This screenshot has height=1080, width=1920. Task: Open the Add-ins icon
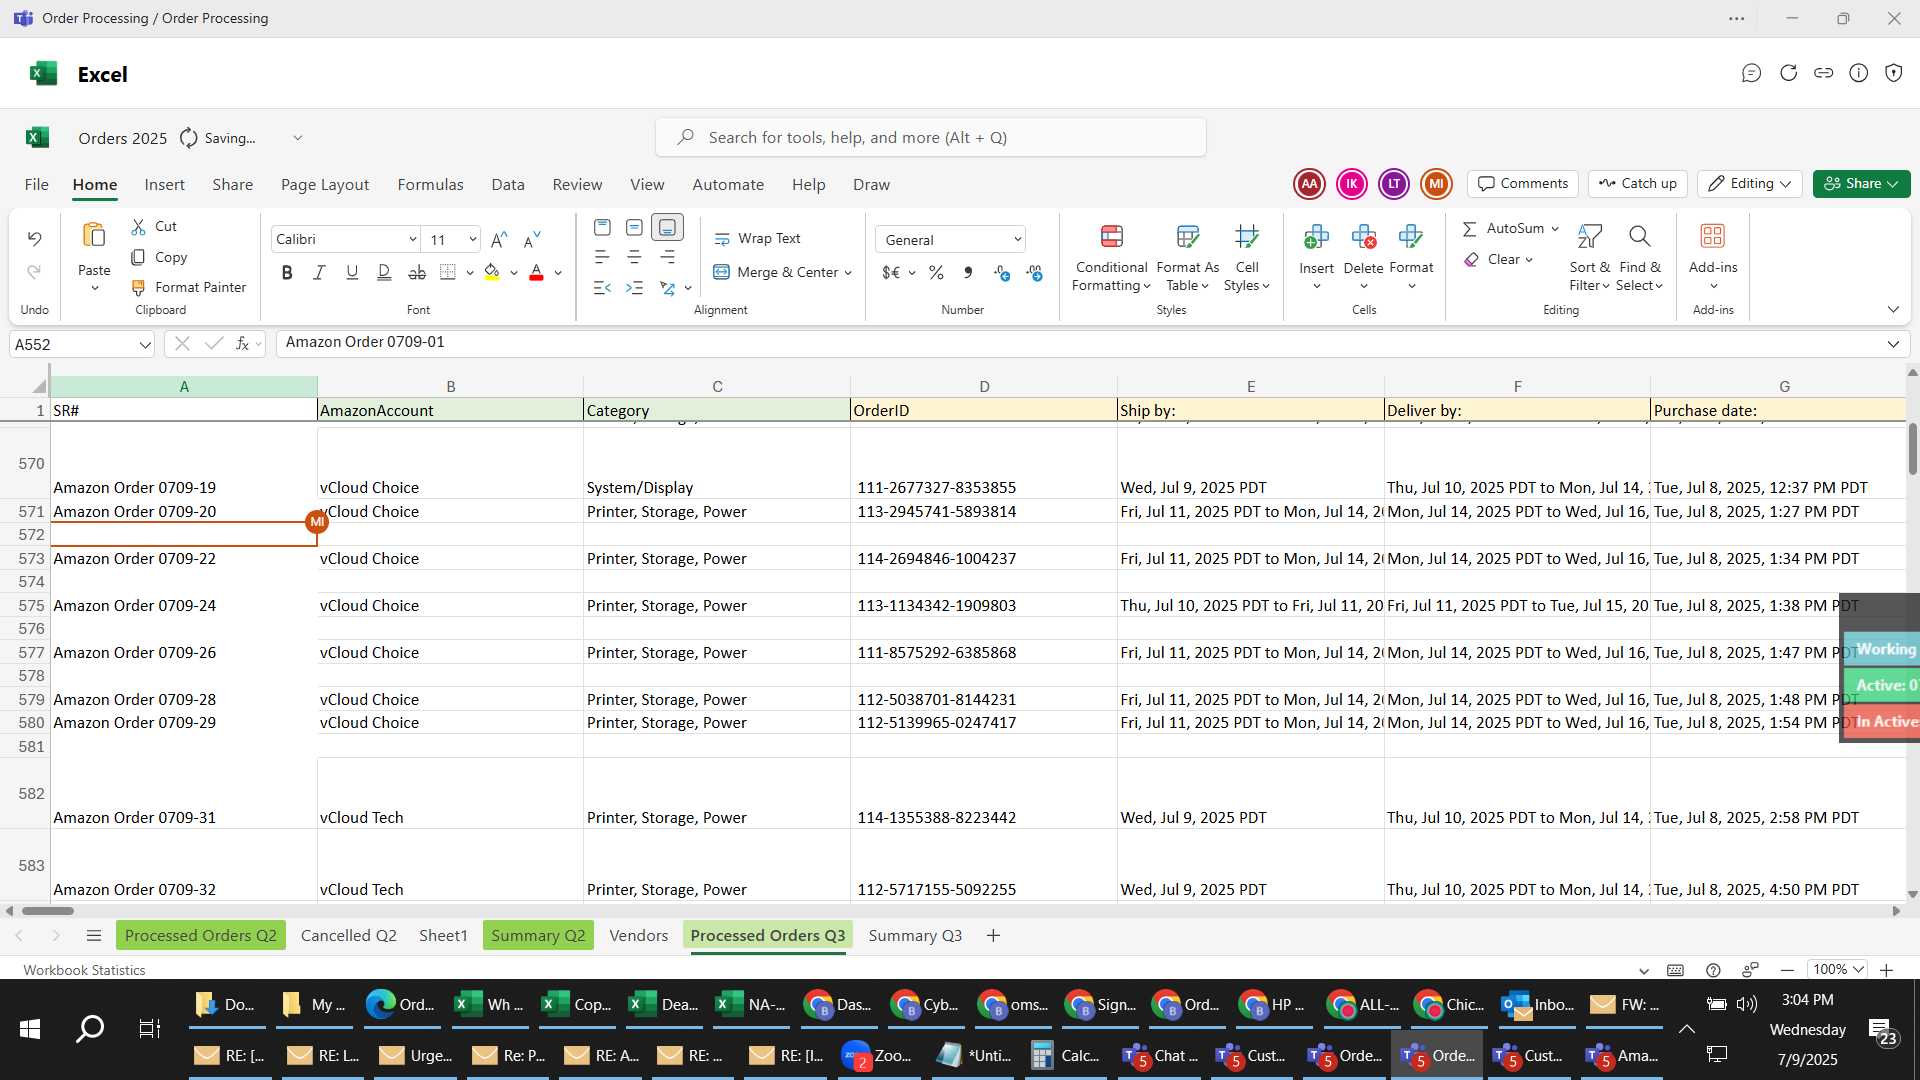pos(1713,236)
